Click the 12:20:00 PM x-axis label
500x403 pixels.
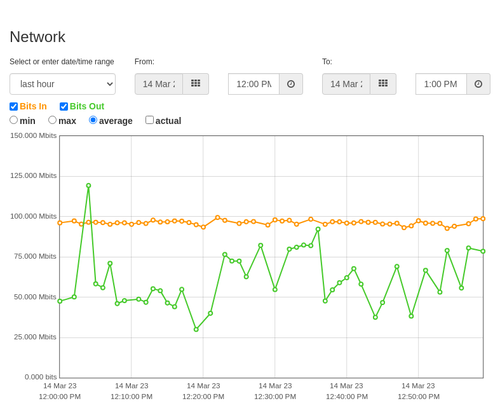point(203,397)
